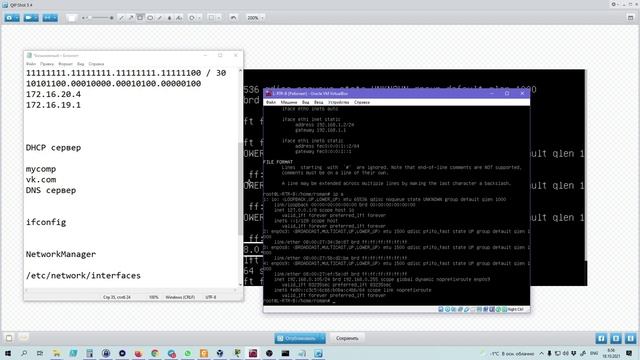640x360 pixels.
Task: Open the Машина menu in VirtualBox window
Action: (289, 102)
